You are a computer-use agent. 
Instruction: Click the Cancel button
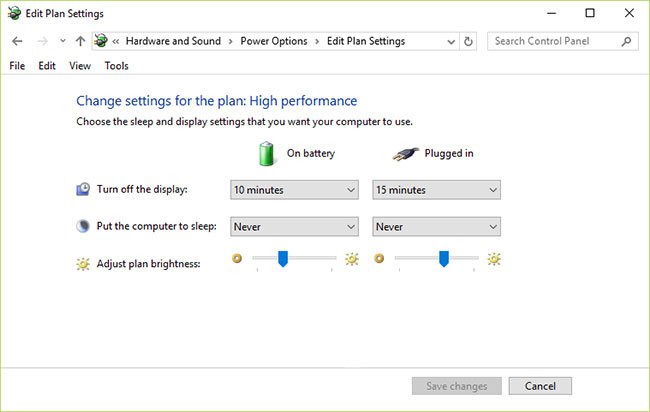tap(540, 386)
